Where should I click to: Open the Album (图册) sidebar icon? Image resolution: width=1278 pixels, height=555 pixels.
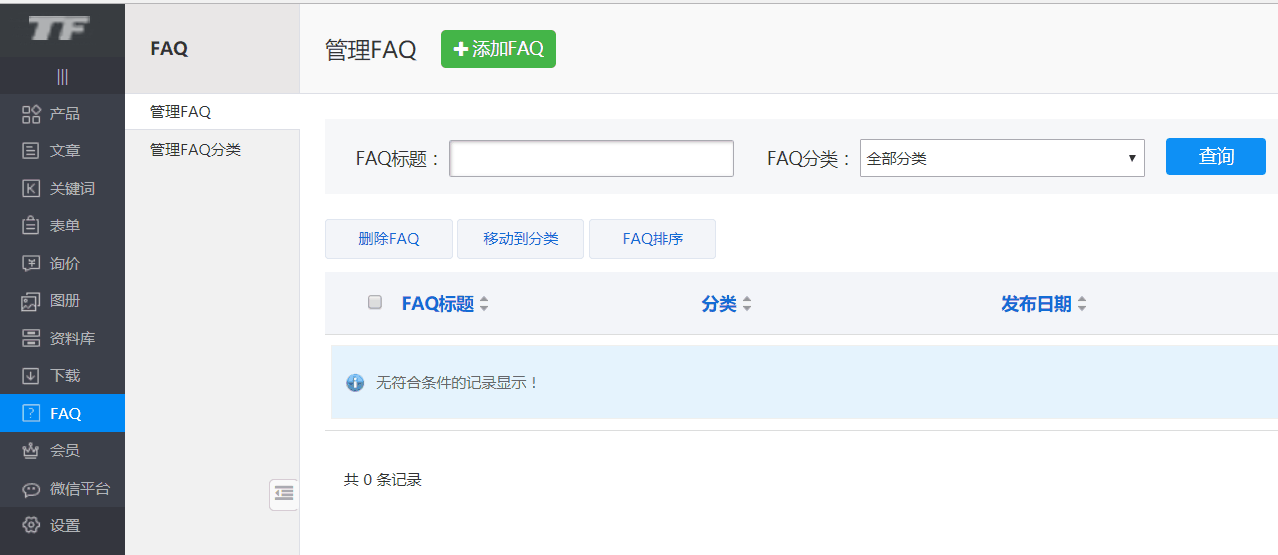pyautogui.click(x=31, y=301)
